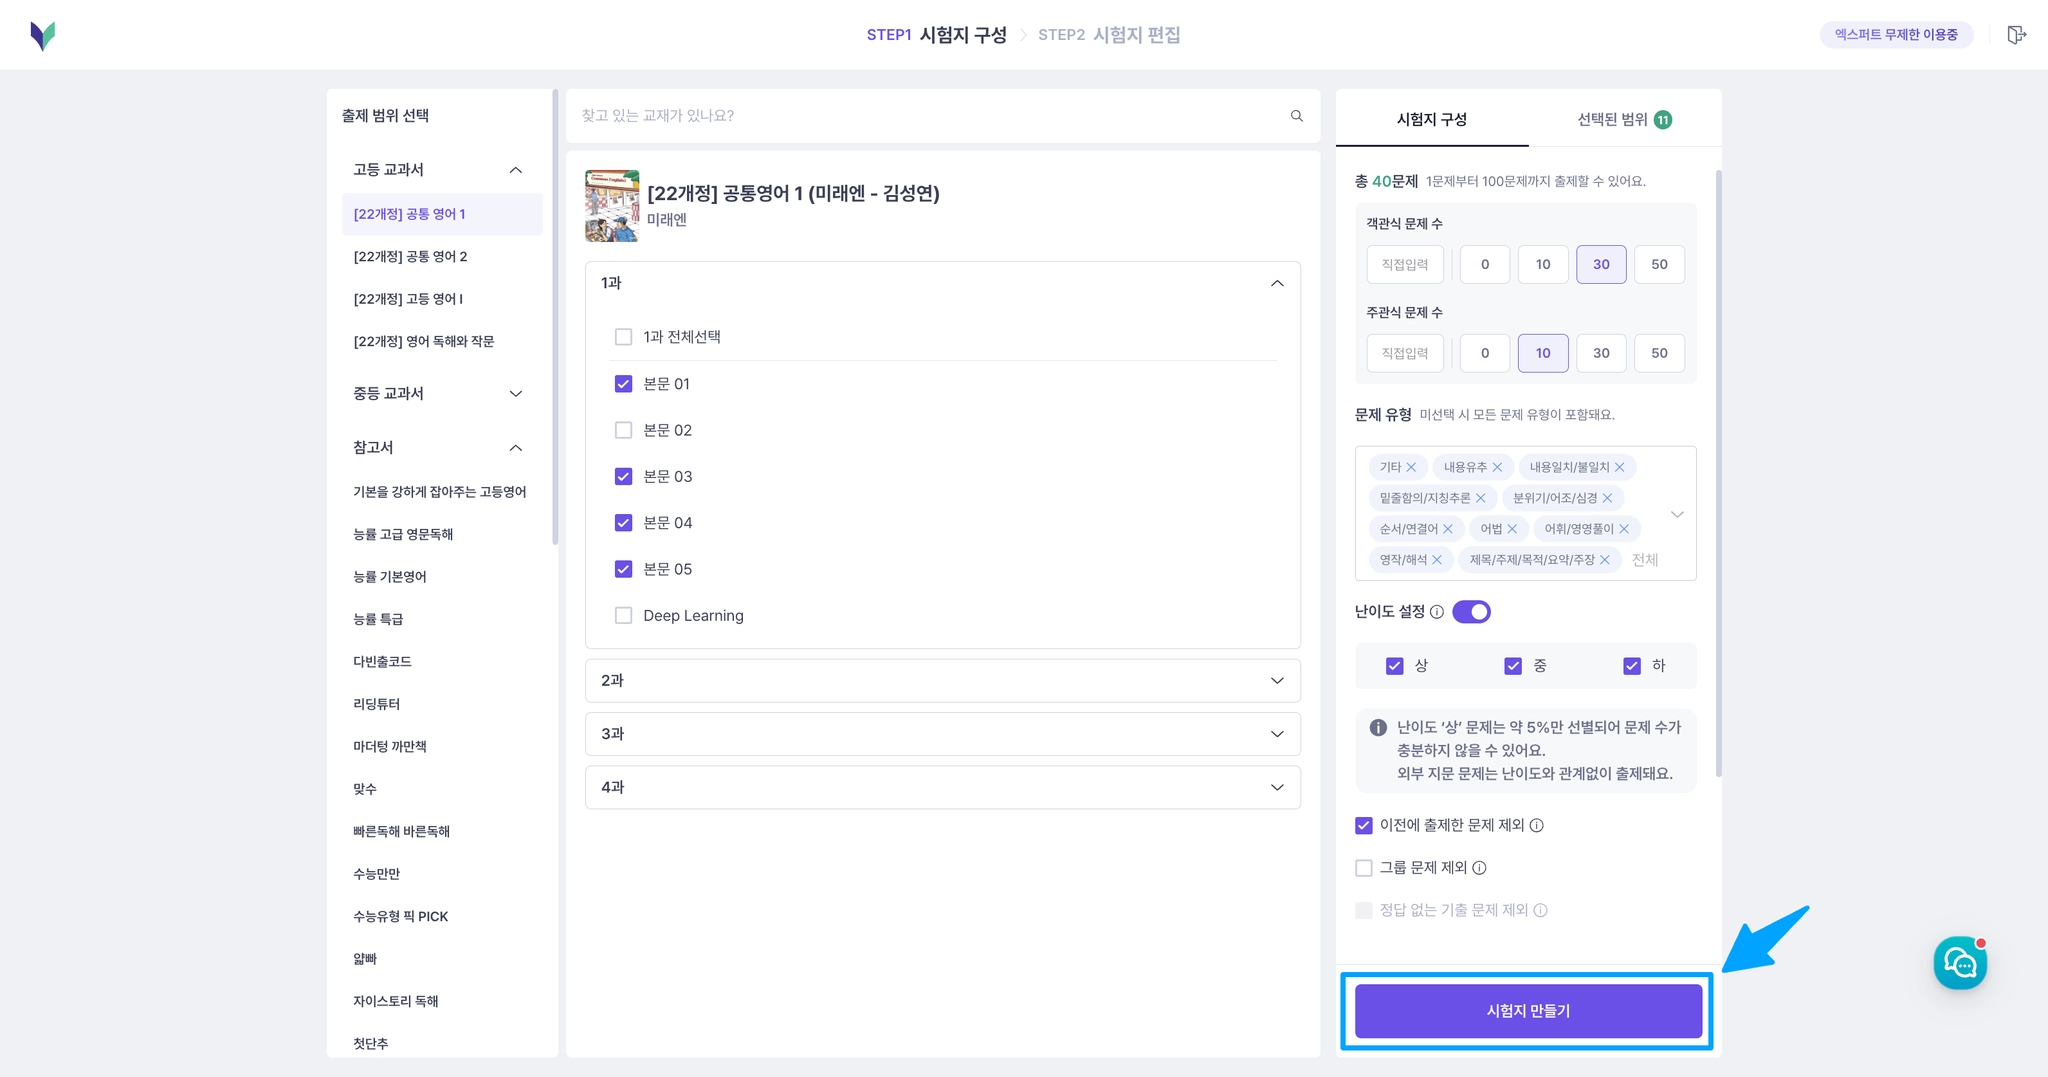Expand the 중등 교과서 category
2048x1077 pixels.
pyautogui.click(x=437, y=394)
